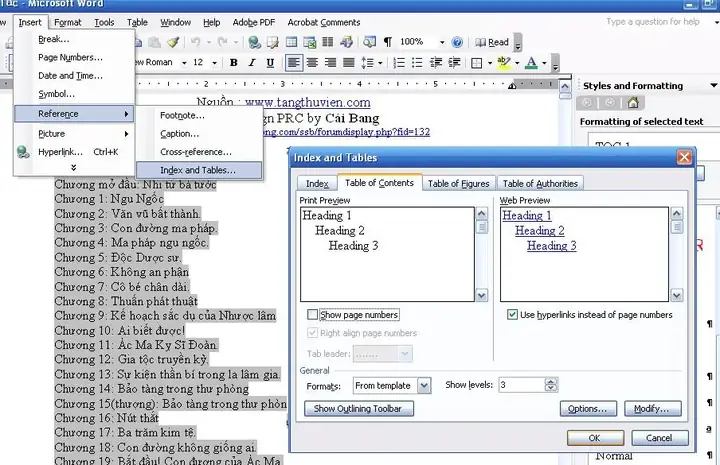Toggle Underline formatting
Image resolution: width=720 pixels, height=465 pixels.
click(x=270, y=62)
